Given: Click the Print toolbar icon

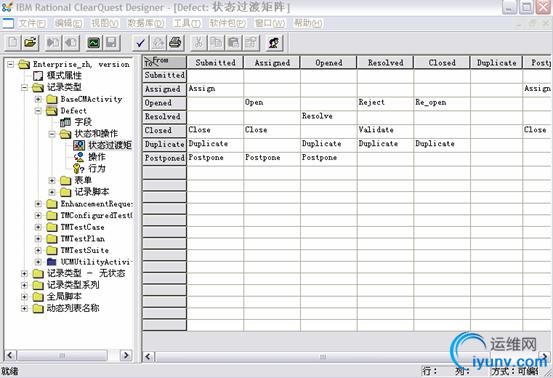Looking at the screenshot, I should tap(175, 43).
